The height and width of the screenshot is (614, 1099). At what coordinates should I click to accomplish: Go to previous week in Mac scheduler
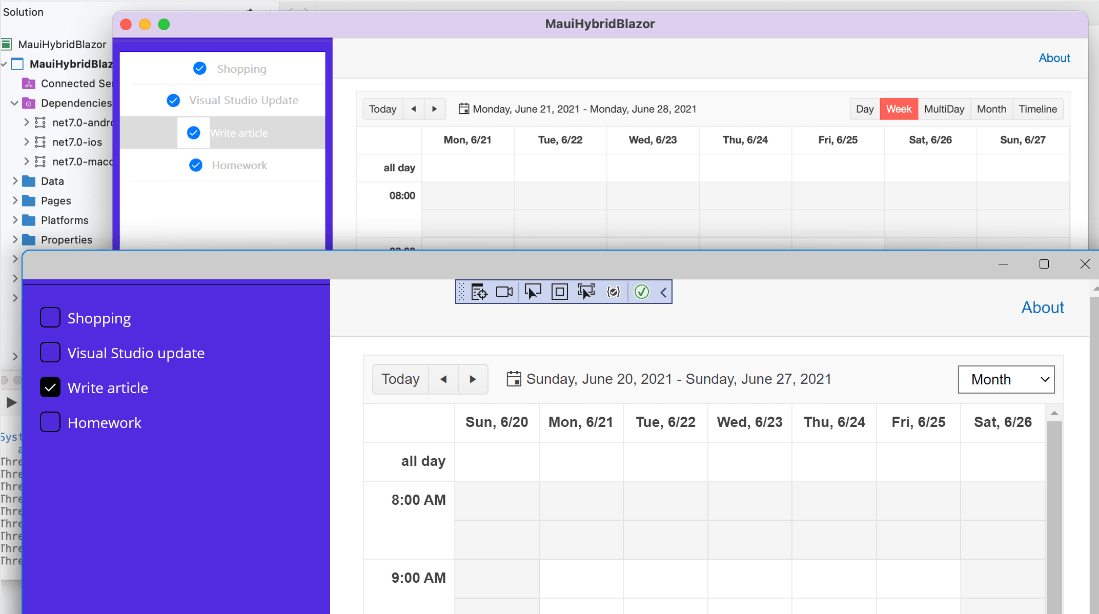pyautogui.click(x=414, y=109)
